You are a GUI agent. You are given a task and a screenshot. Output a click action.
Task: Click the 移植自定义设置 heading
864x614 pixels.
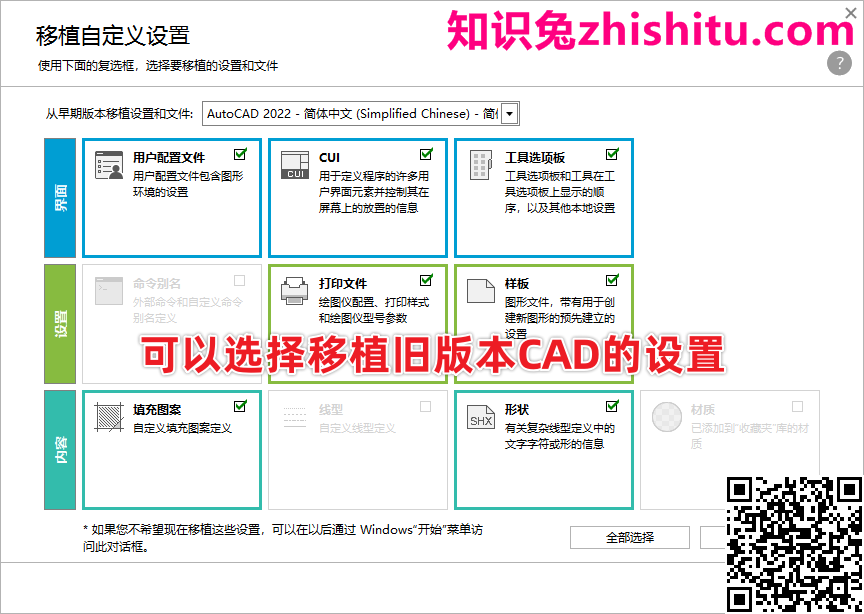click(x=113, y=35)
